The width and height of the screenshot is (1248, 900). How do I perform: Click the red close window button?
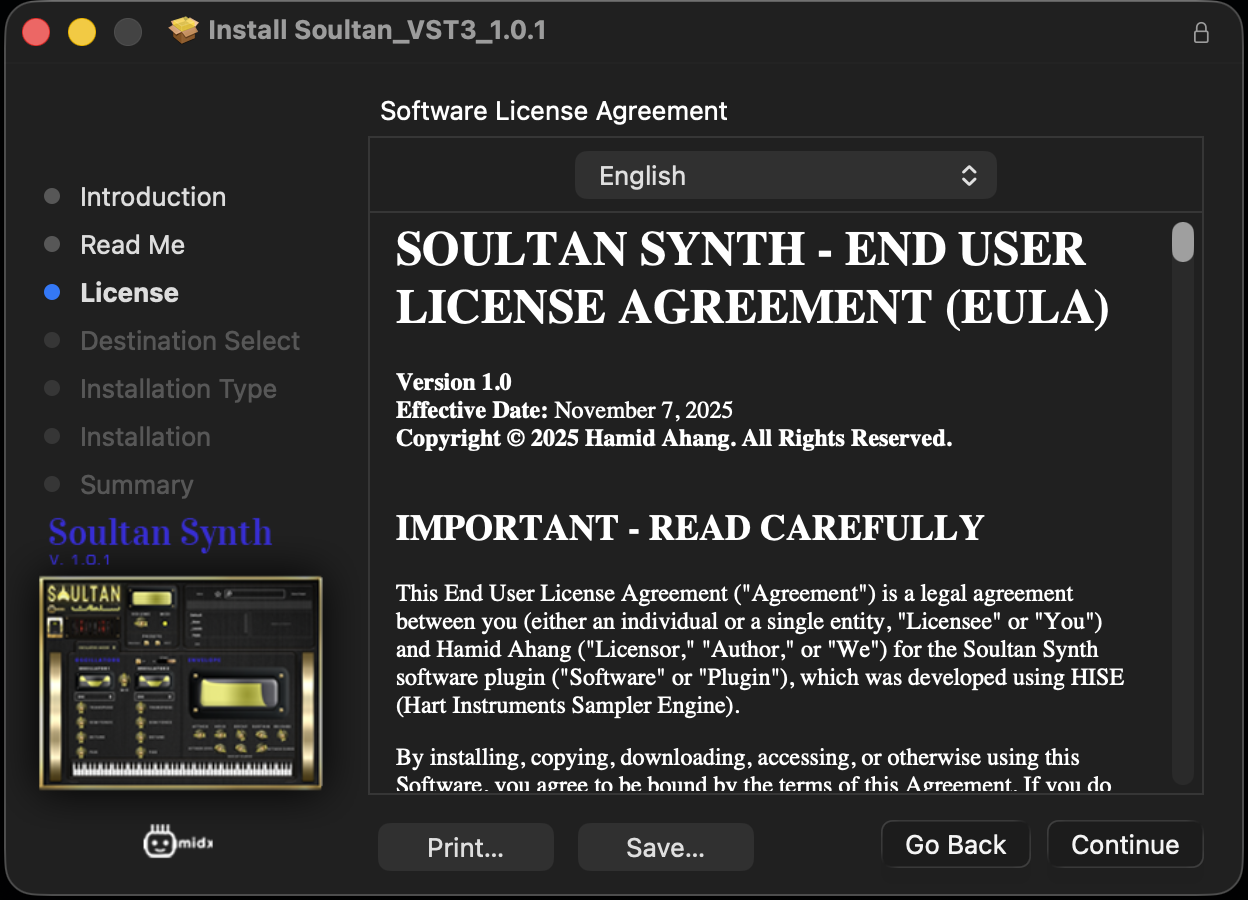point(36,32)
